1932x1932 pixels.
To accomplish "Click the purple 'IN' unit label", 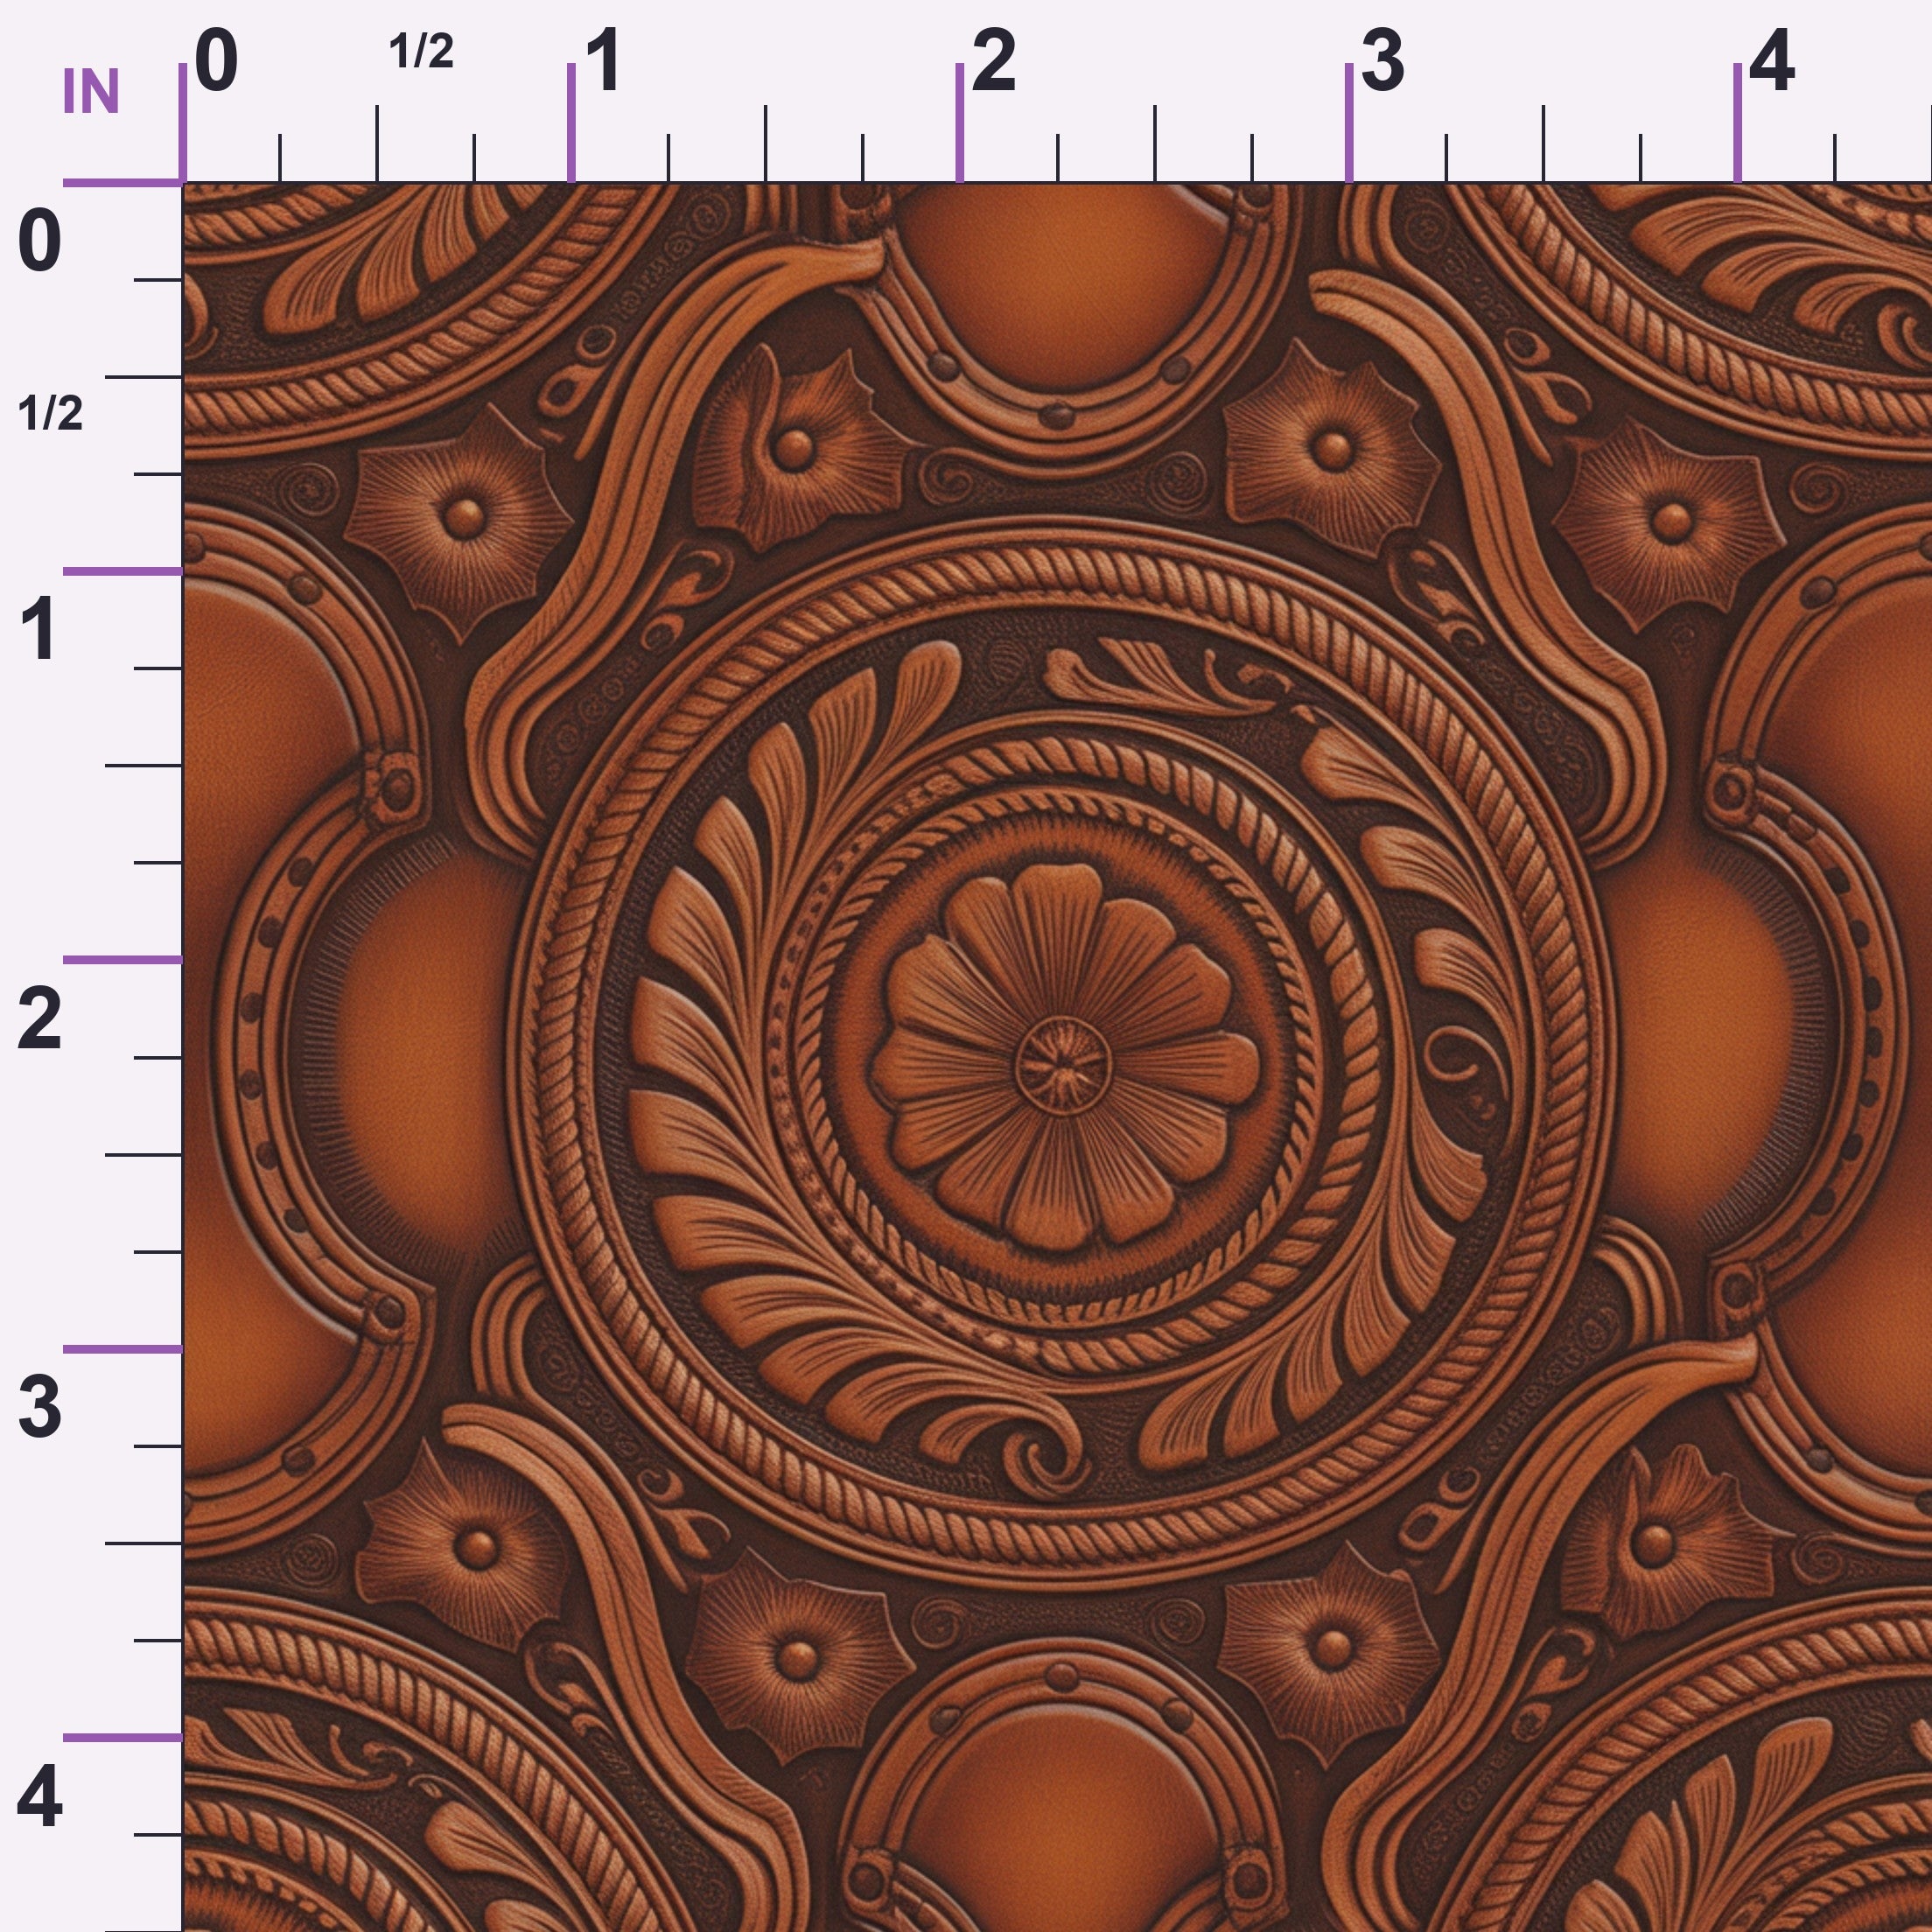I will [91, 92].
